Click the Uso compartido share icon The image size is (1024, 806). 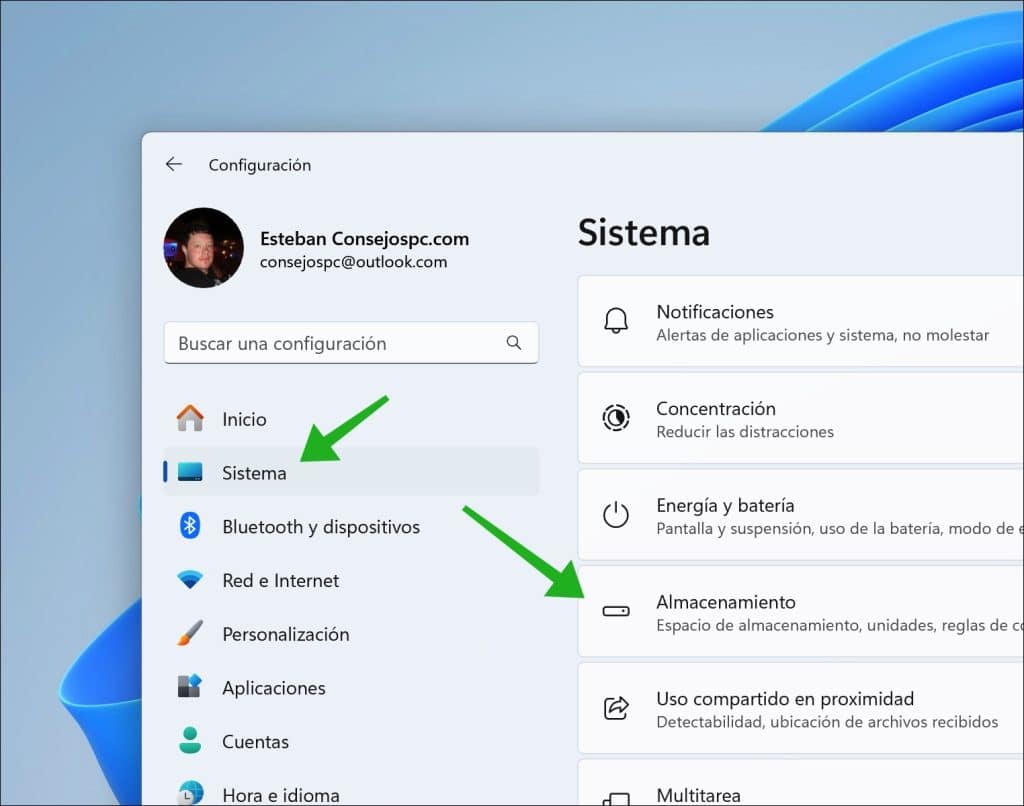click(x=616, y=708)
